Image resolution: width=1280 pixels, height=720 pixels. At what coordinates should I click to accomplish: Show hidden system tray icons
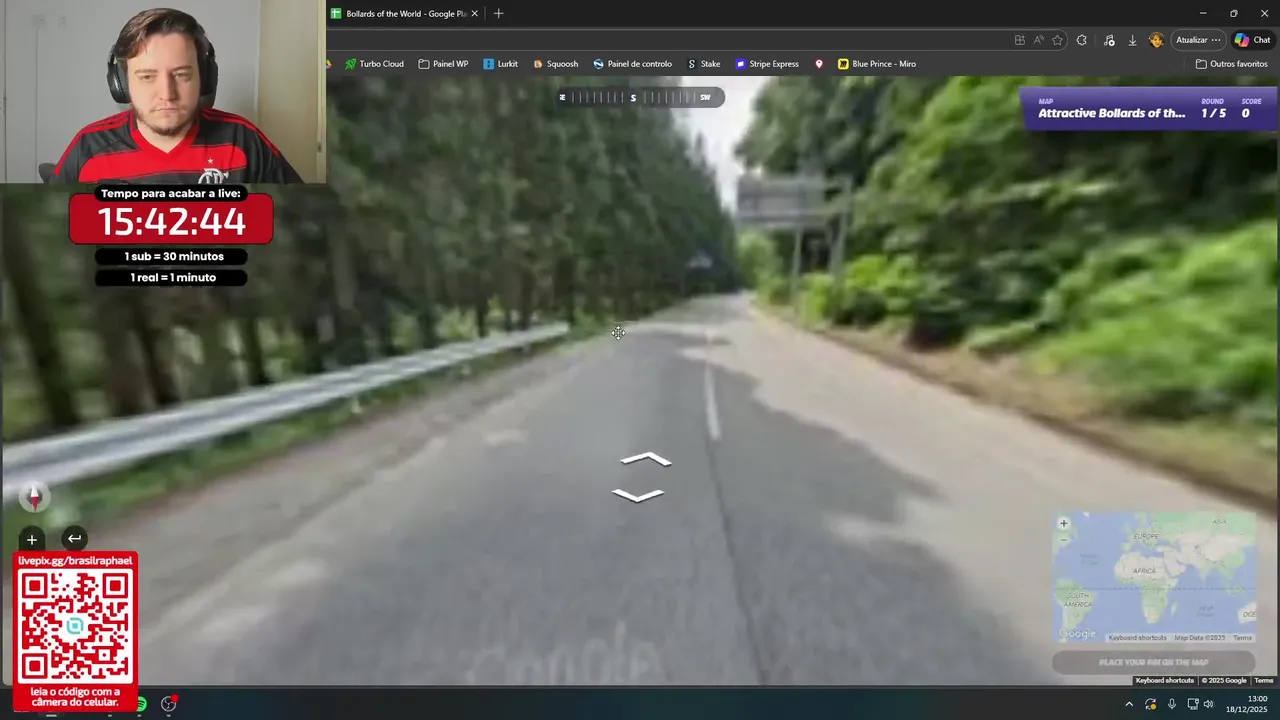coord(1129,704)
